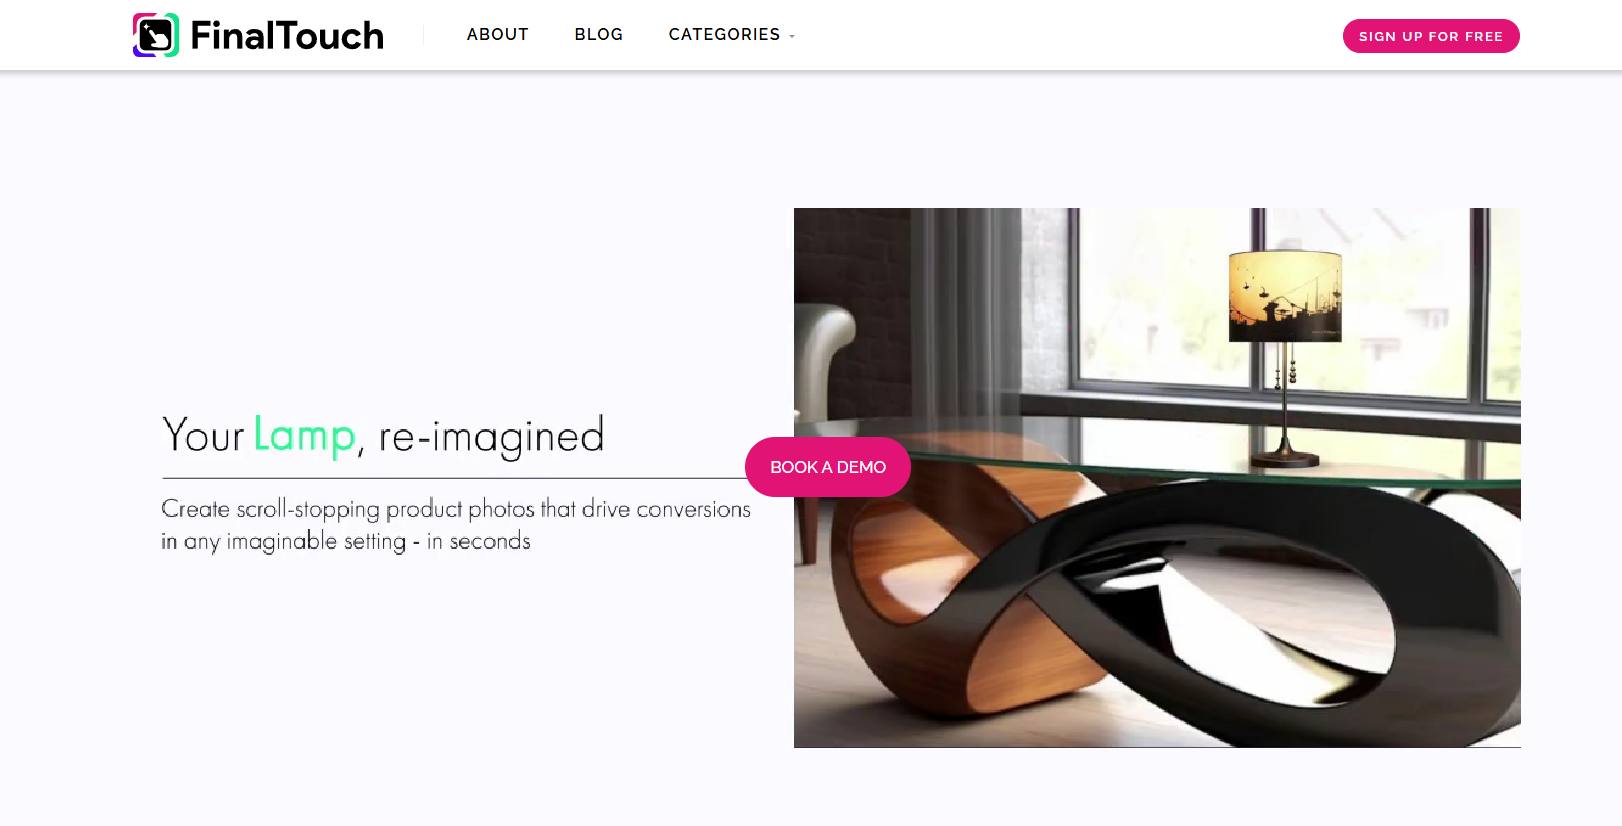Go to the BLOG page
Screen dimensions: 1622x826
click(x=598, y=34)
